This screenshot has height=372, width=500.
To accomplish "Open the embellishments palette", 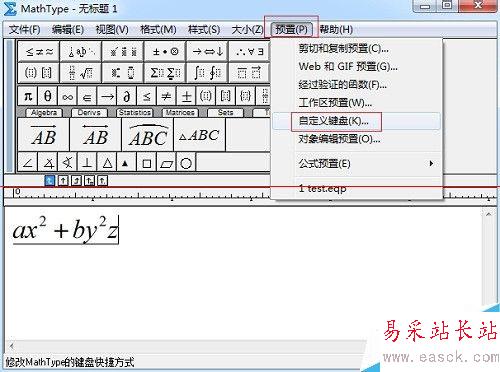I will click(123, 52).
